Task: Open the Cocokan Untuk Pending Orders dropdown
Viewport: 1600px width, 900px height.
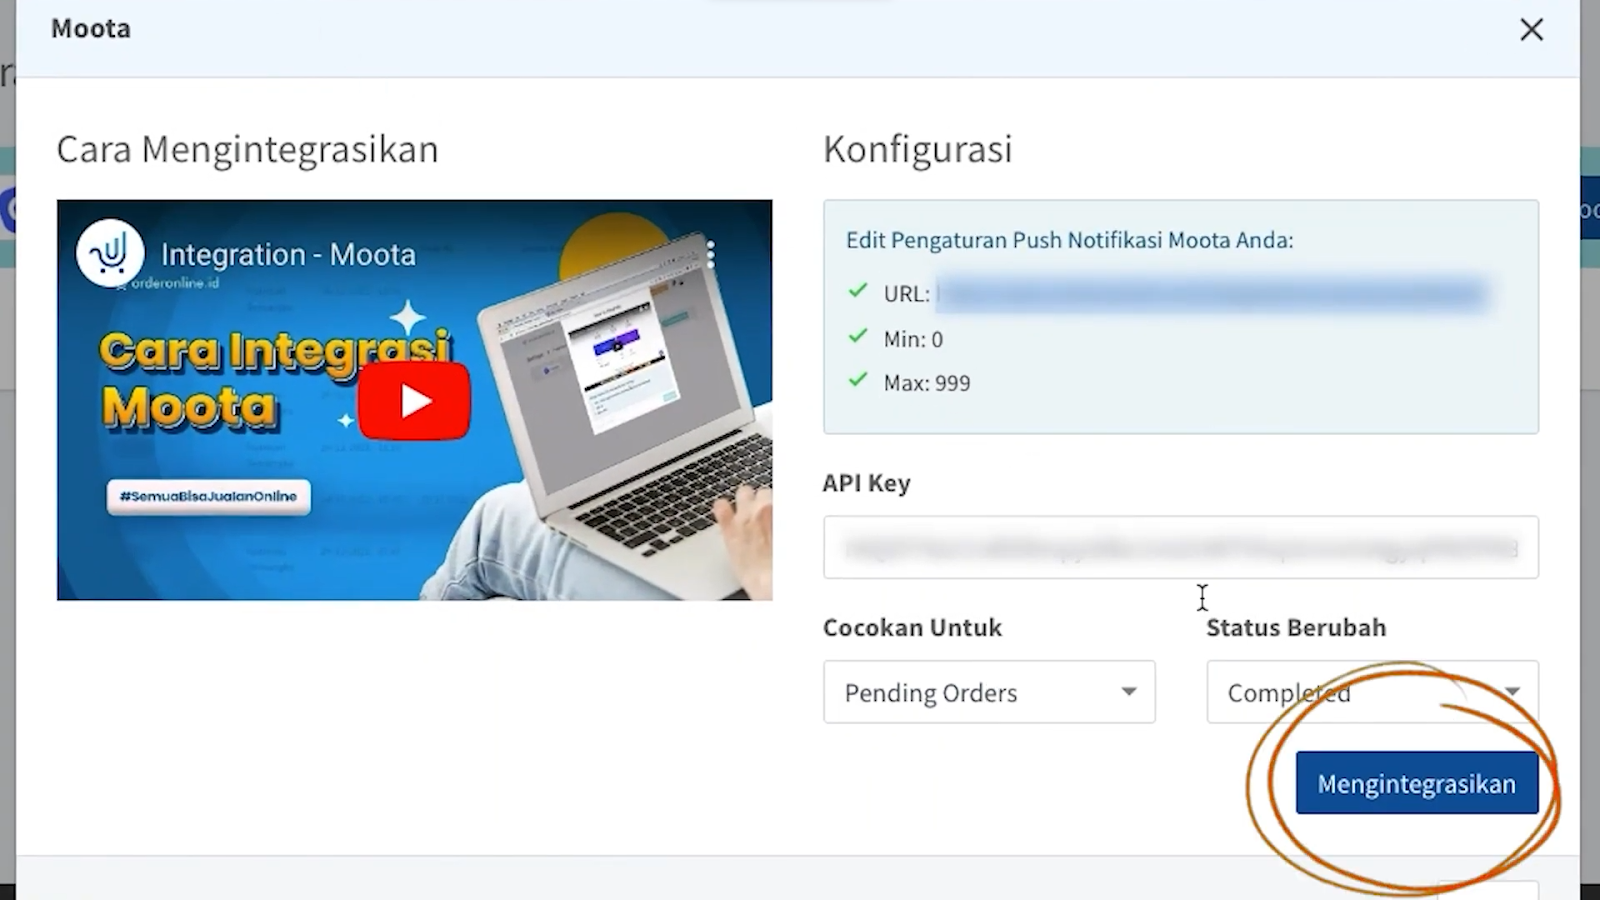Action: 989,692
